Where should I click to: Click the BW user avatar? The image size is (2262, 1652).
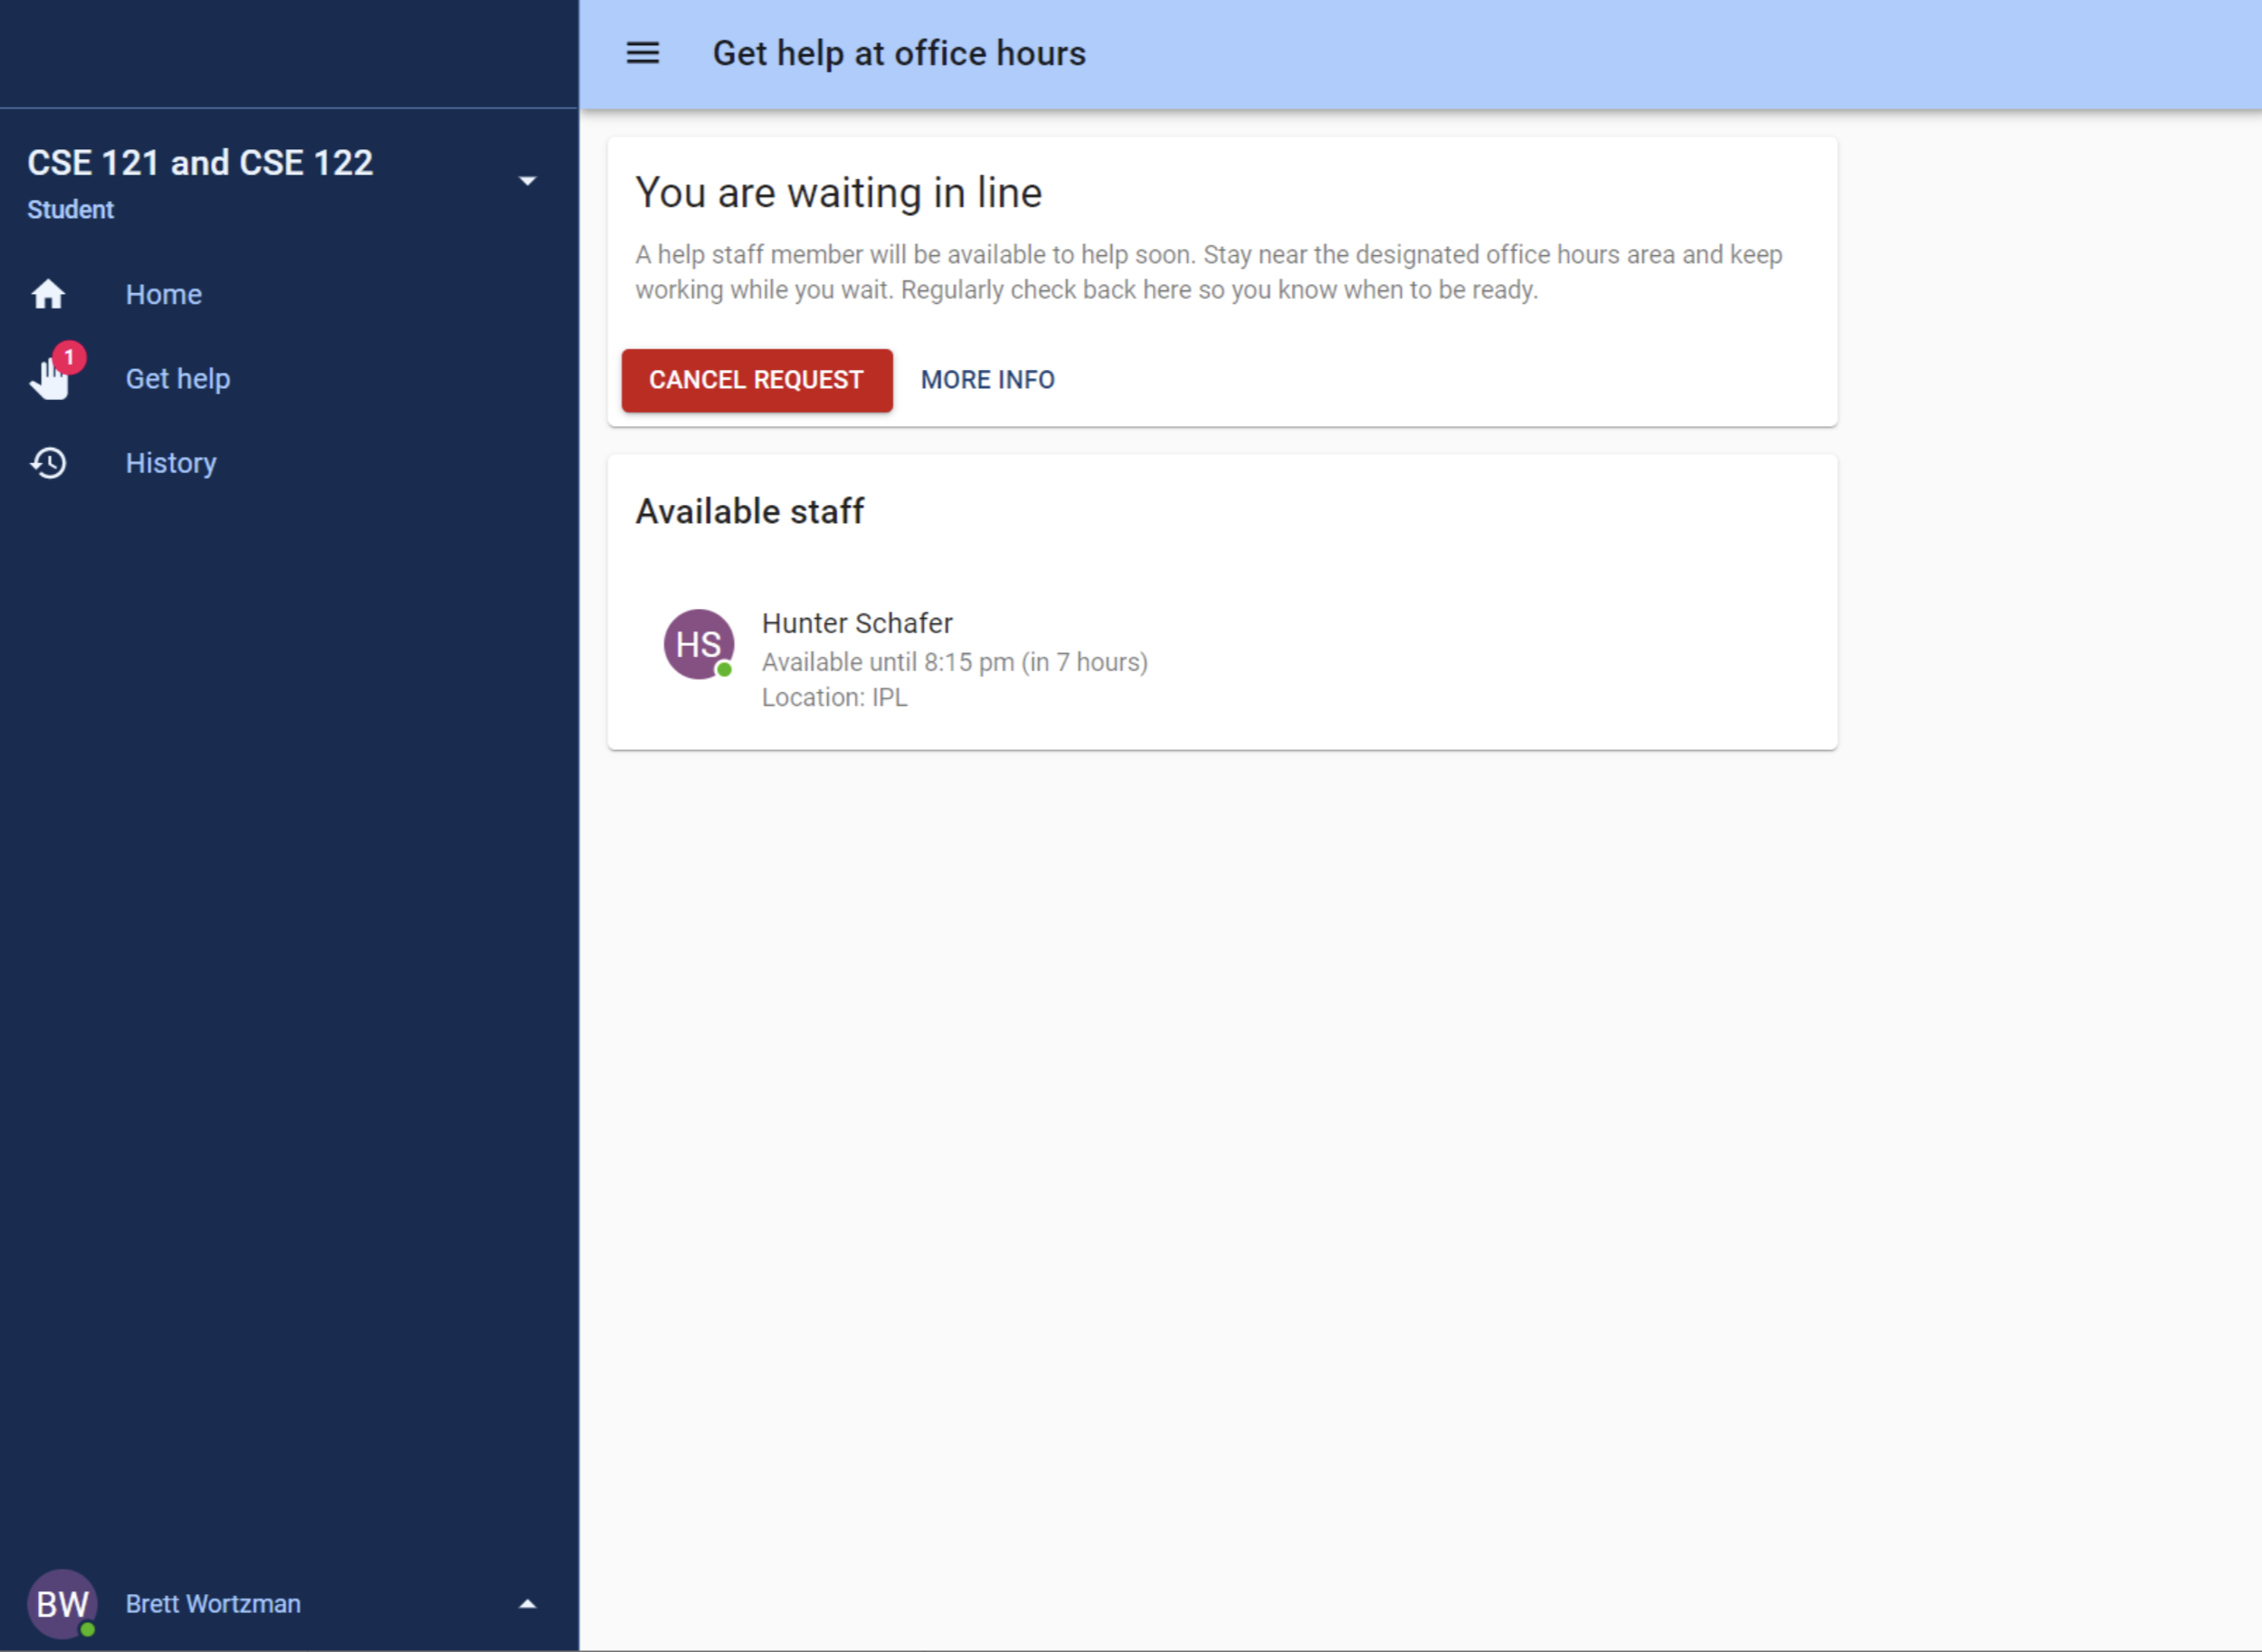click(x=61, y=1603)
